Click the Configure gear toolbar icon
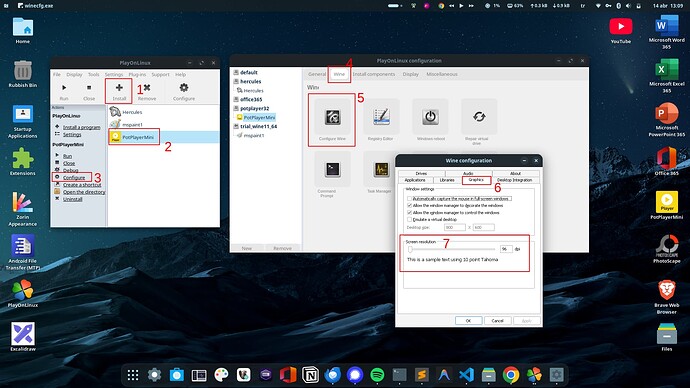 pyautogui.click(x=184, y=88)
